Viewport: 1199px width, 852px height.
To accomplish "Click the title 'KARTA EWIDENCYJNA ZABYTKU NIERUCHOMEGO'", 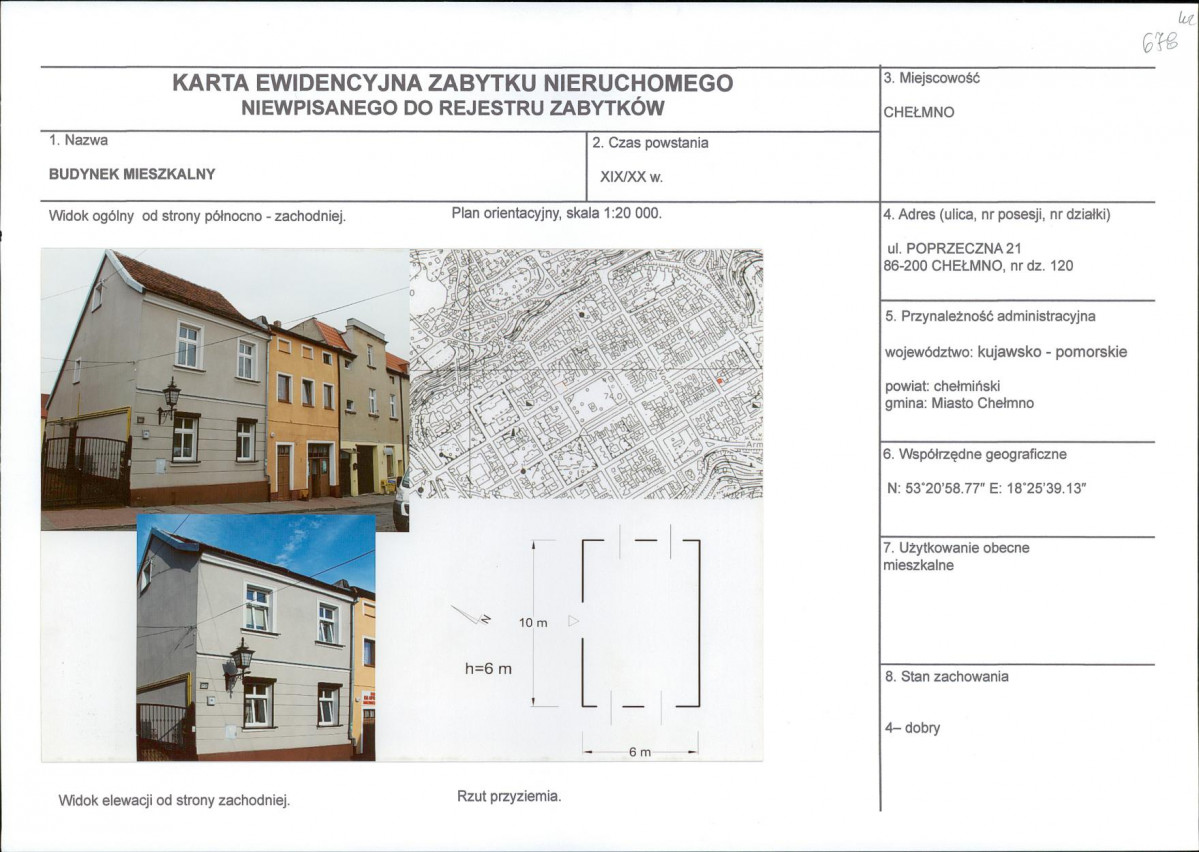I will pyautogui.click(x=452, y=83).
